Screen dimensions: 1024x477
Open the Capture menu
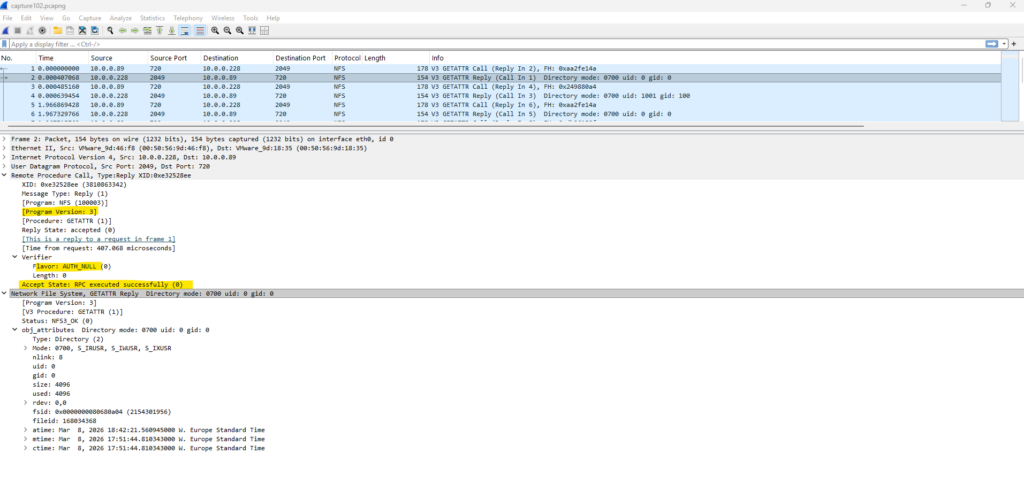click(90, 18)
